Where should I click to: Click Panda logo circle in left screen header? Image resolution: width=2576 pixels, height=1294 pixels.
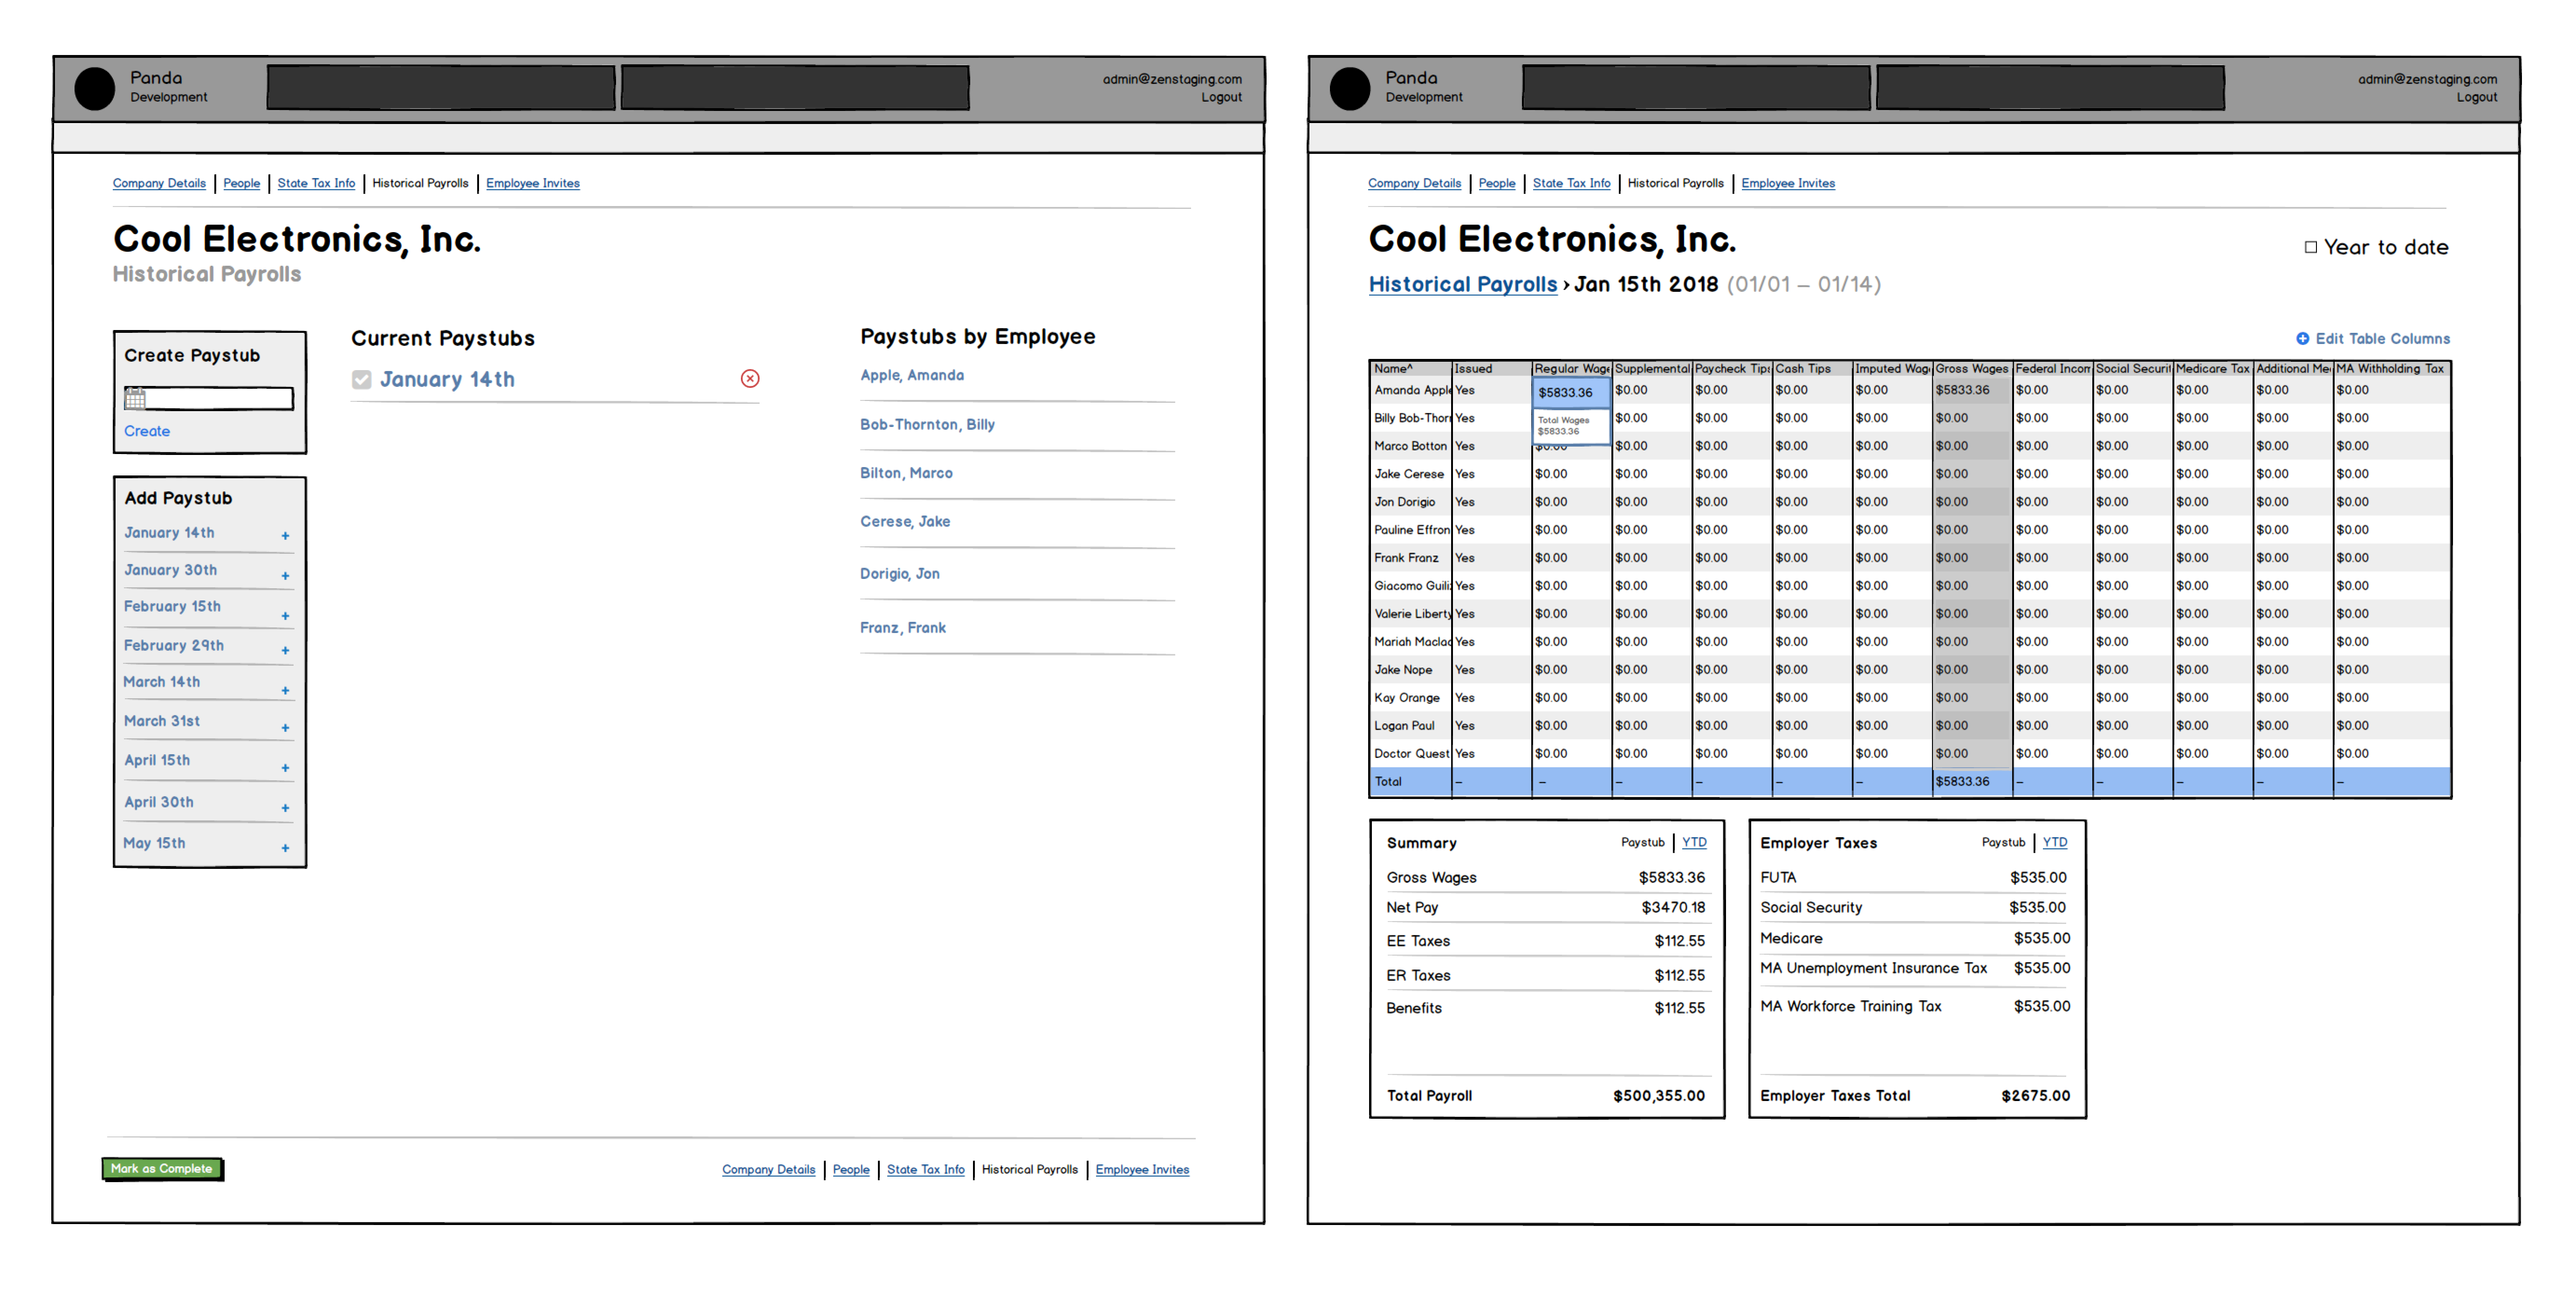pos(95,89)
